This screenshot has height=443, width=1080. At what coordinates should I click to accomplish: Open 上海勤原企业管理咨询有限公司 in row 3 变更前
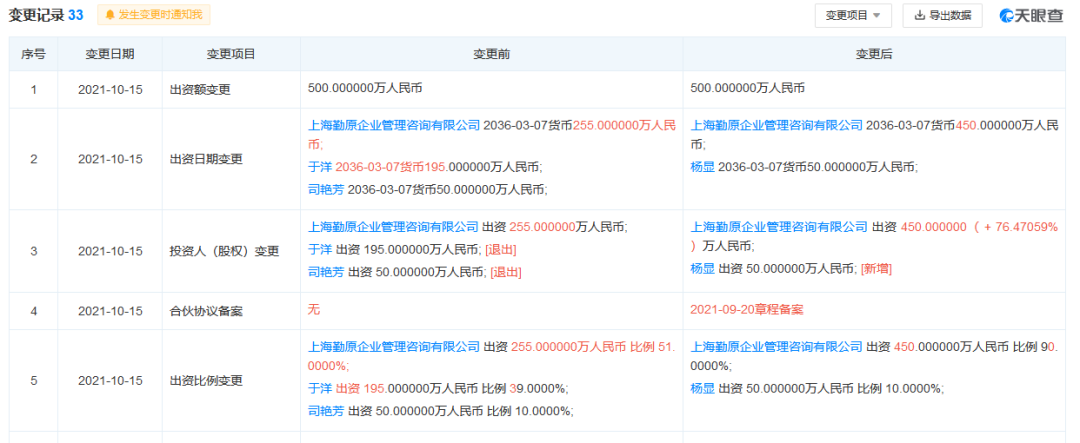(x=394, y=227)
